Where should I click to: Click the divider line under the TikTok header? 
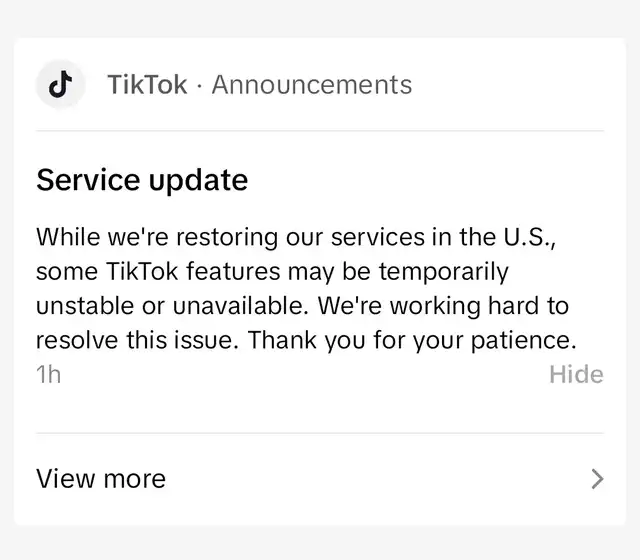pyautogui.click(x=320, y=131)
